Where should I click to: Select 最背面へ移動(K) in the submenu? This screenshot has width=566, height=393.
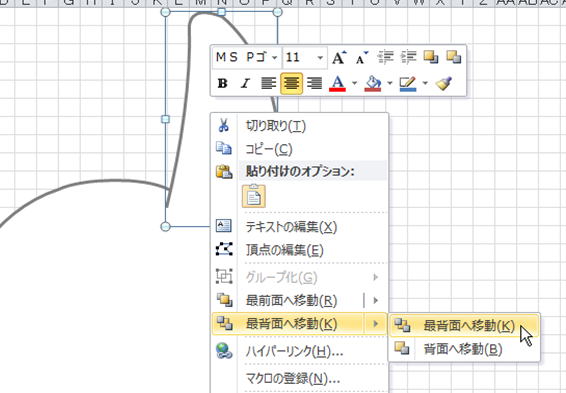464,326
